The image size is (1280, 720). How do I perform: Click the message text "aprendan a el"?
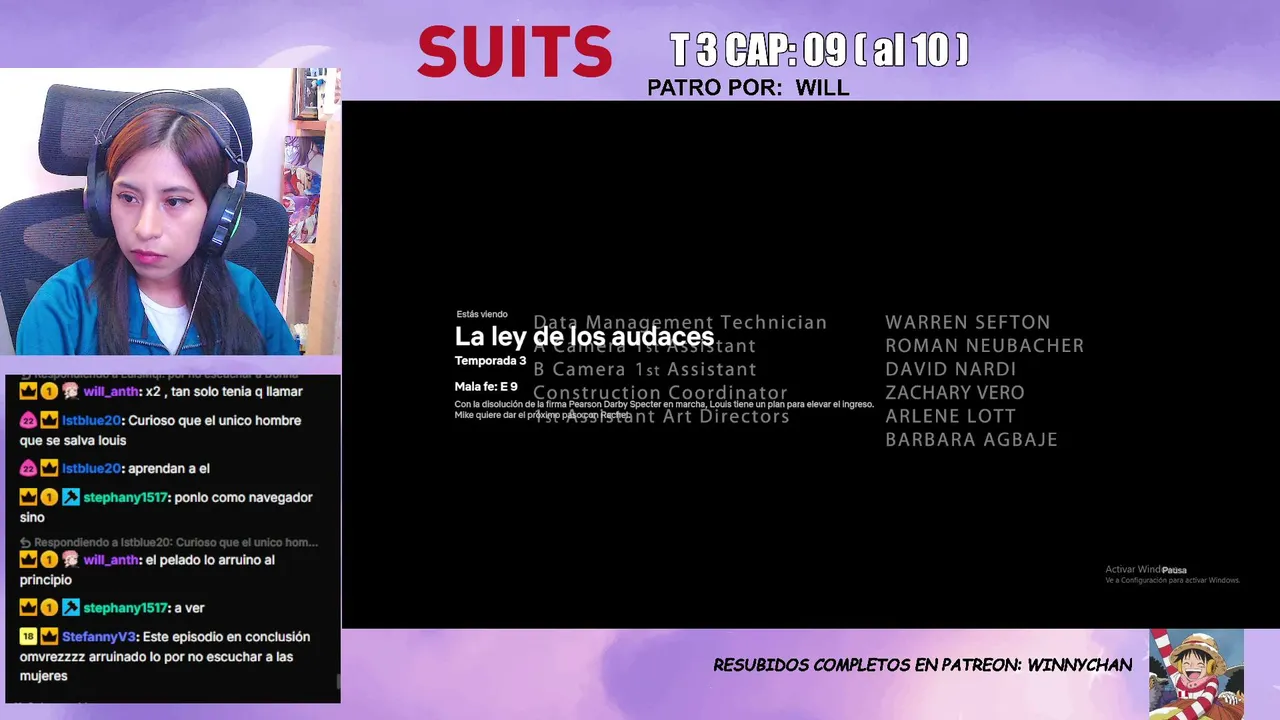pyautogui.click(x=169, y=469)
